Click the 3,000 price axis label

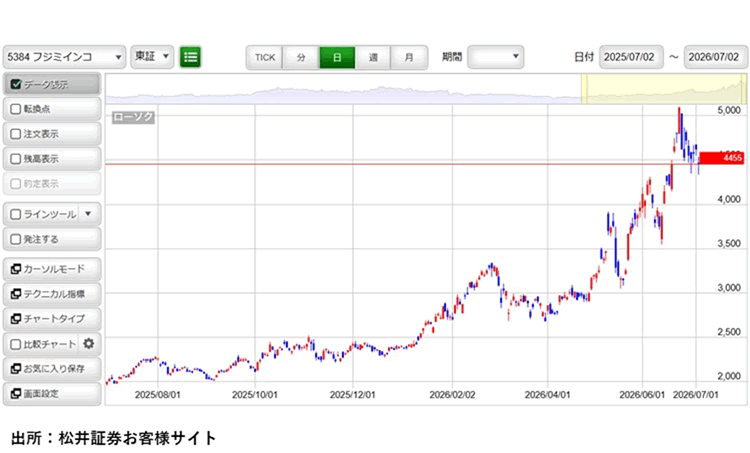pyautogui.click(x=729, y=287)
